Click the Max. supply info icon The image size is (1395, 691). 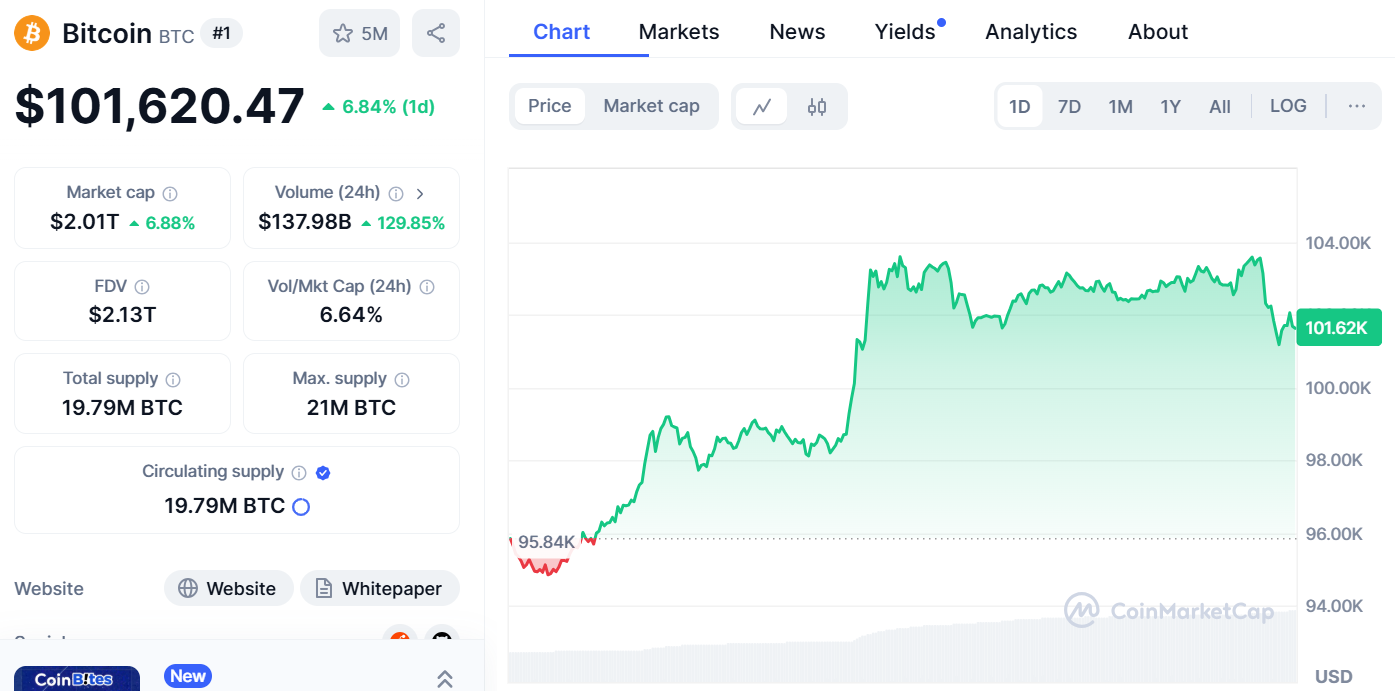tap(402, 379)
